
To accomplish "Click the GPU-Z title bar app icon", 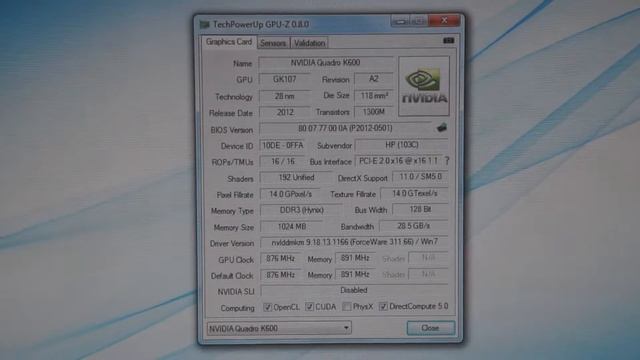I will click(x=204, y=24).
